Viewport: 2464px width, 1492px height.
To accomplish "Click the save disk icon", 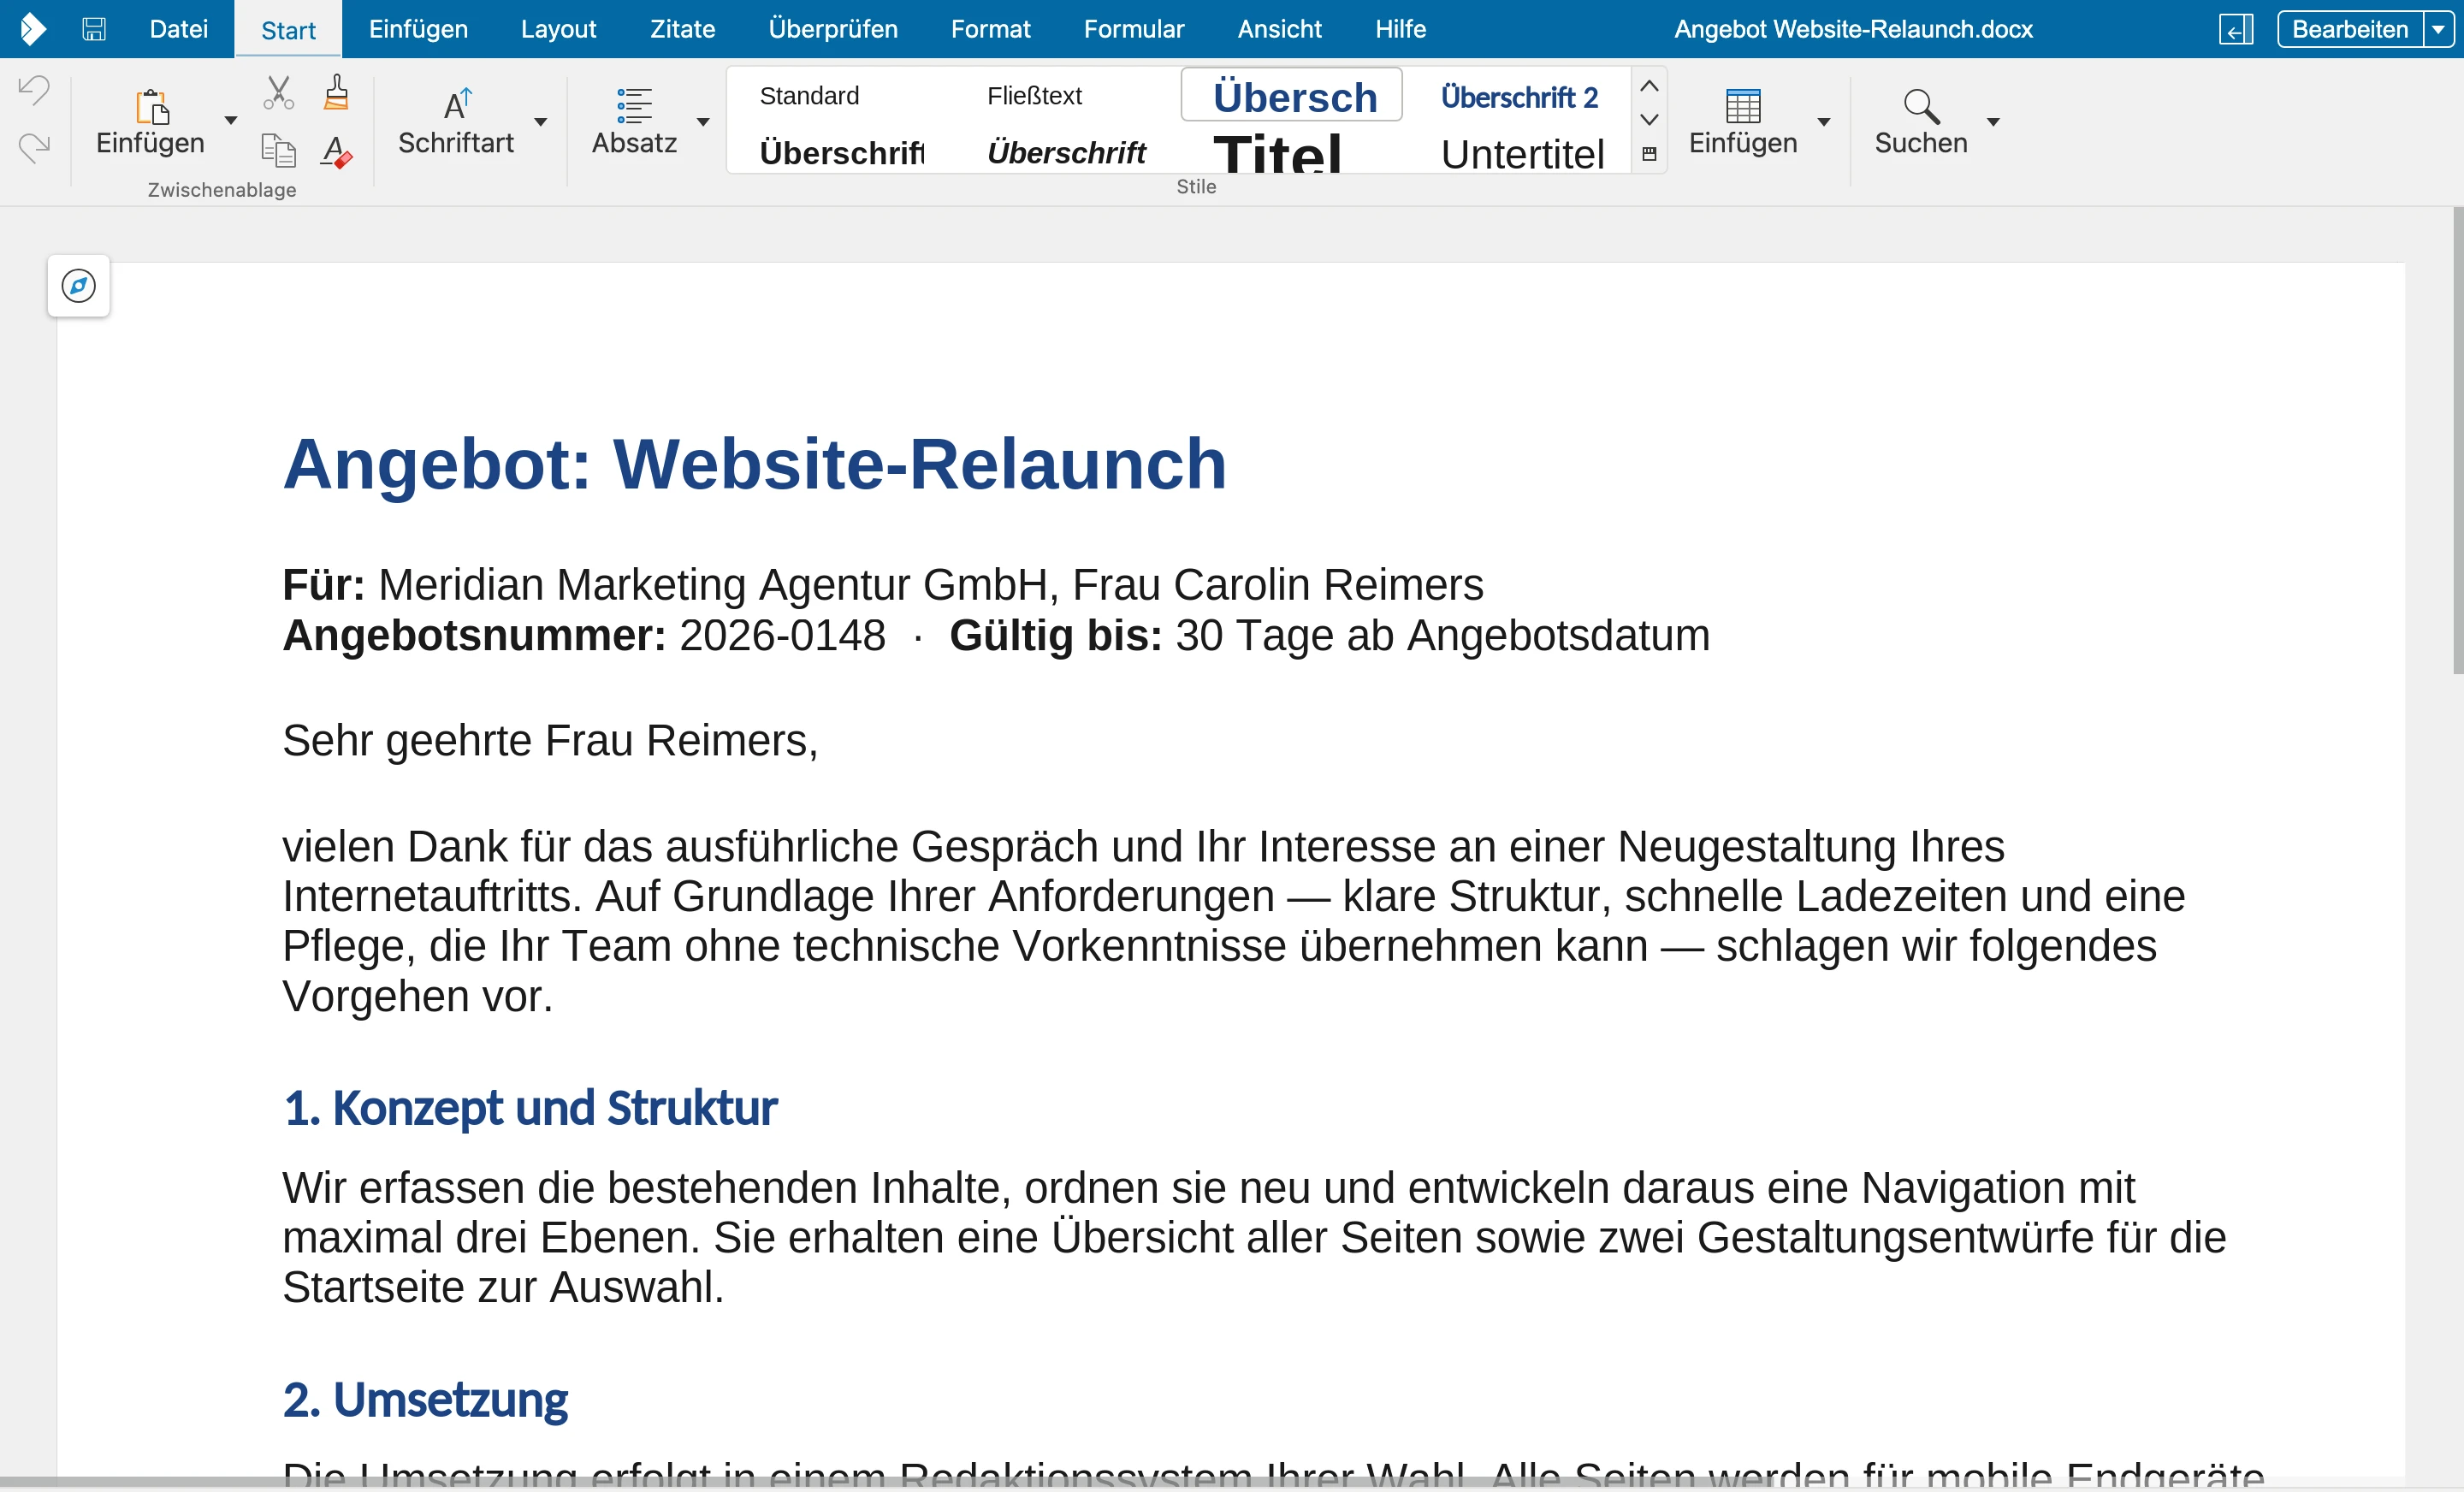I will pos(94,29).
